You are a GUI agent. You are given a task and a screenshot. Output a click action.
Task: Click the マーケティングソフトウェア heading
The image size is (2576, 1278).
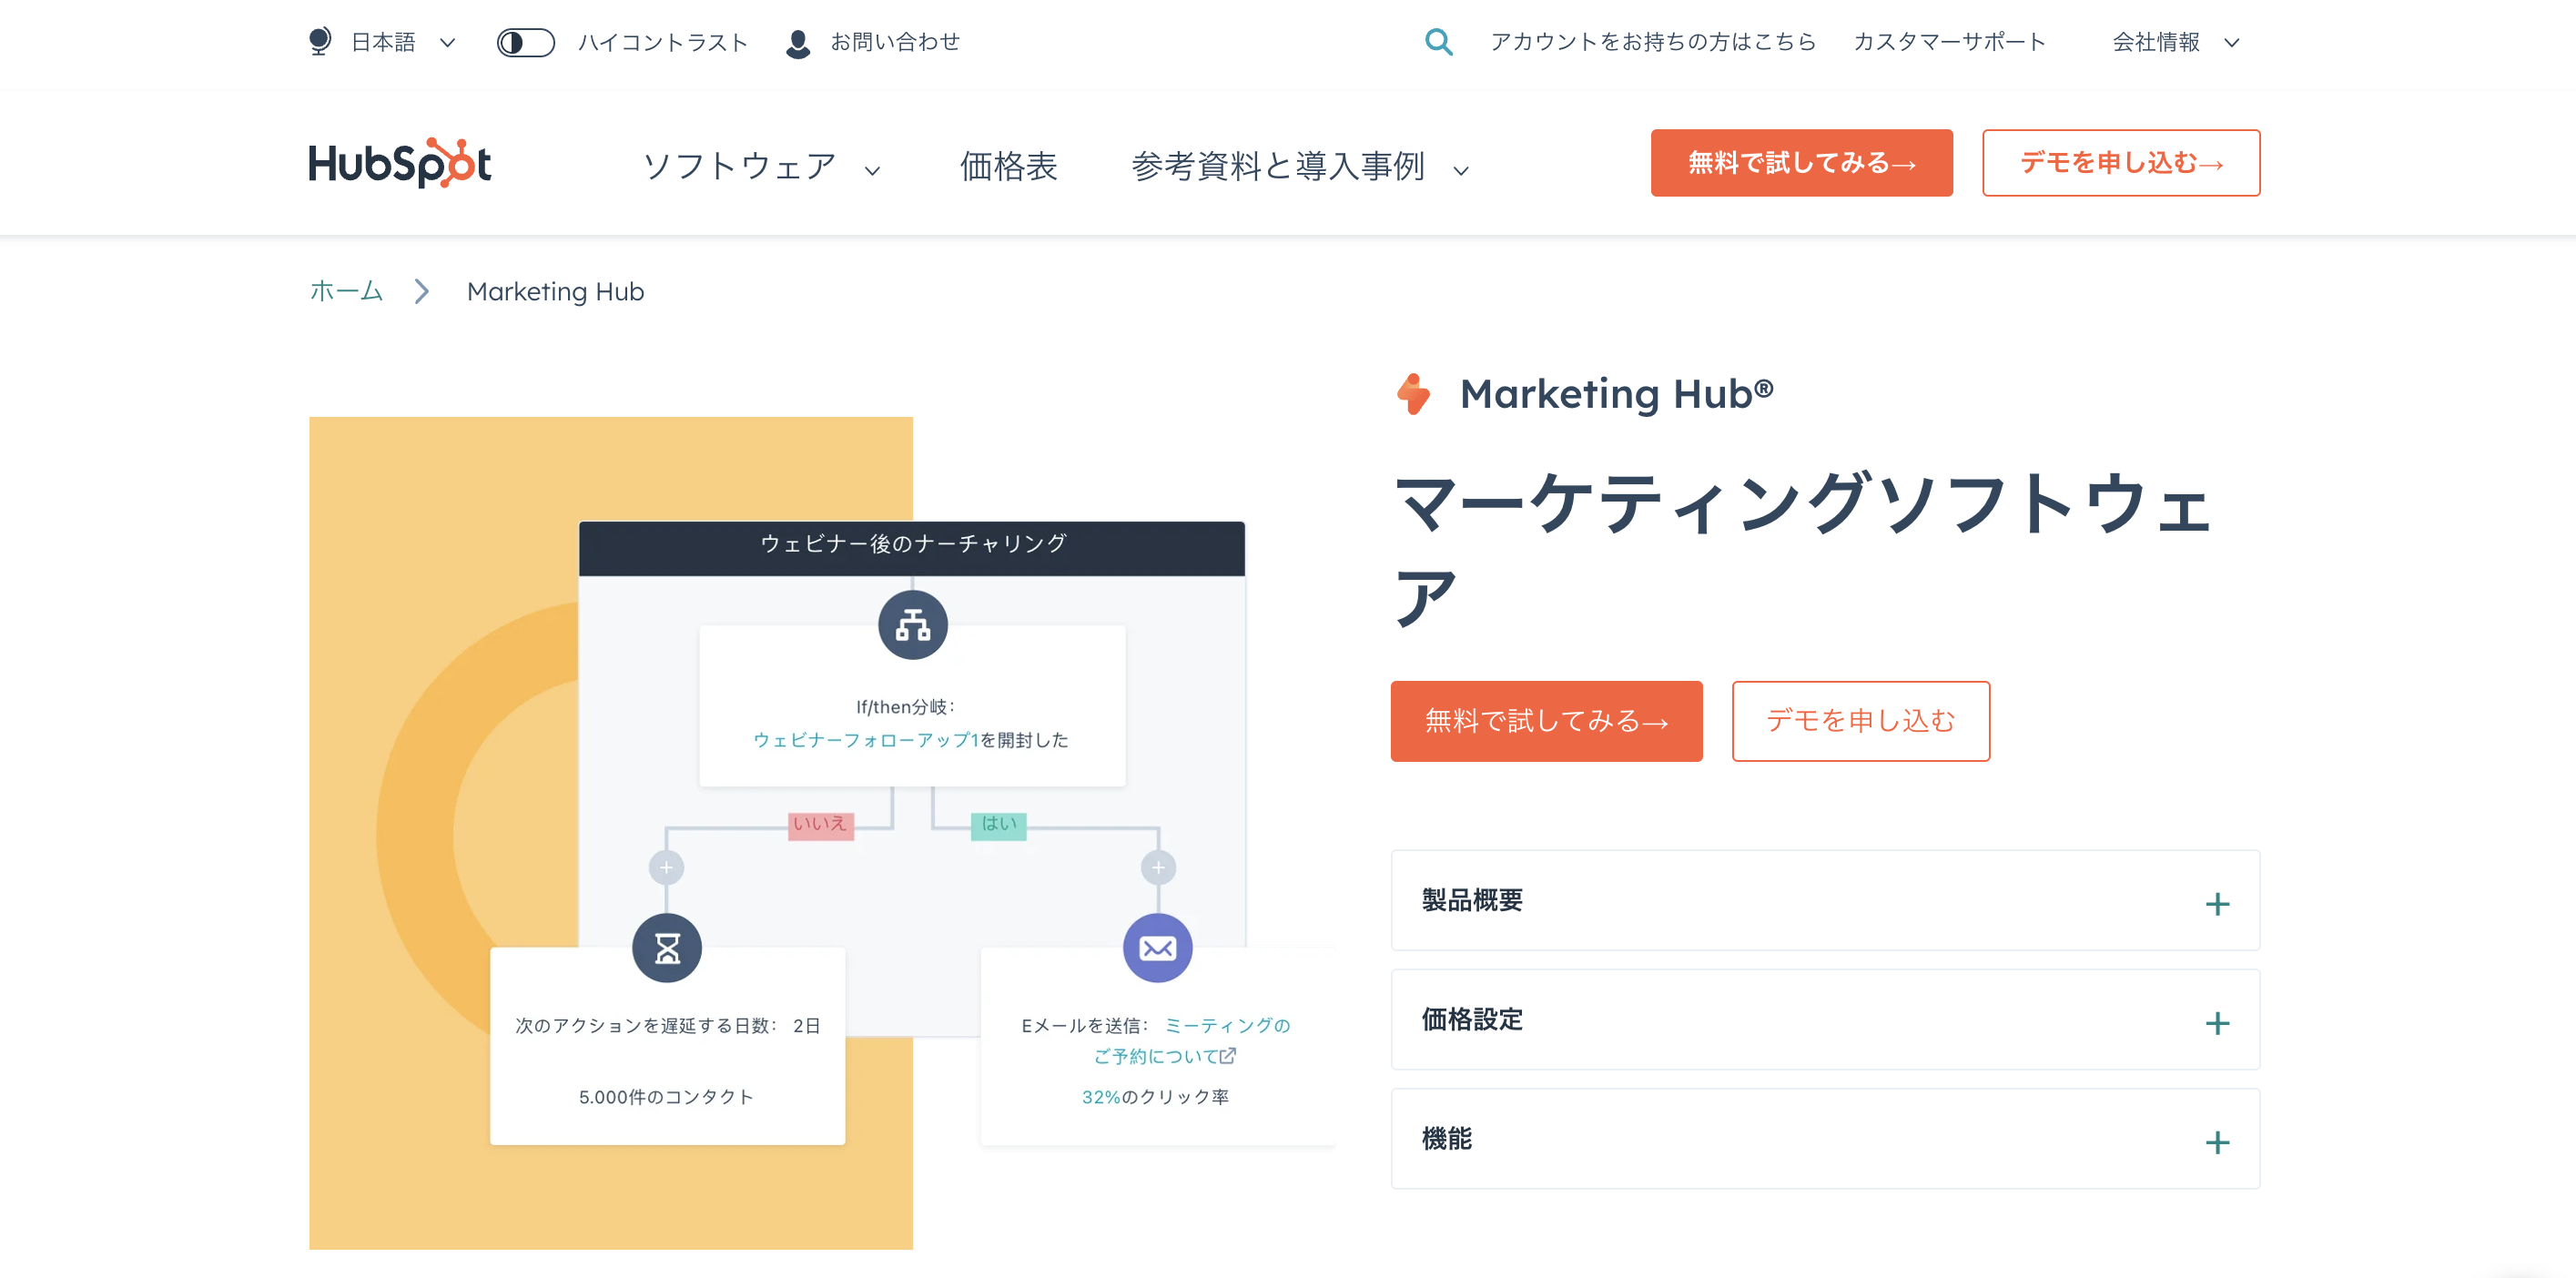pyautogui.click(x=1802, y=550)
